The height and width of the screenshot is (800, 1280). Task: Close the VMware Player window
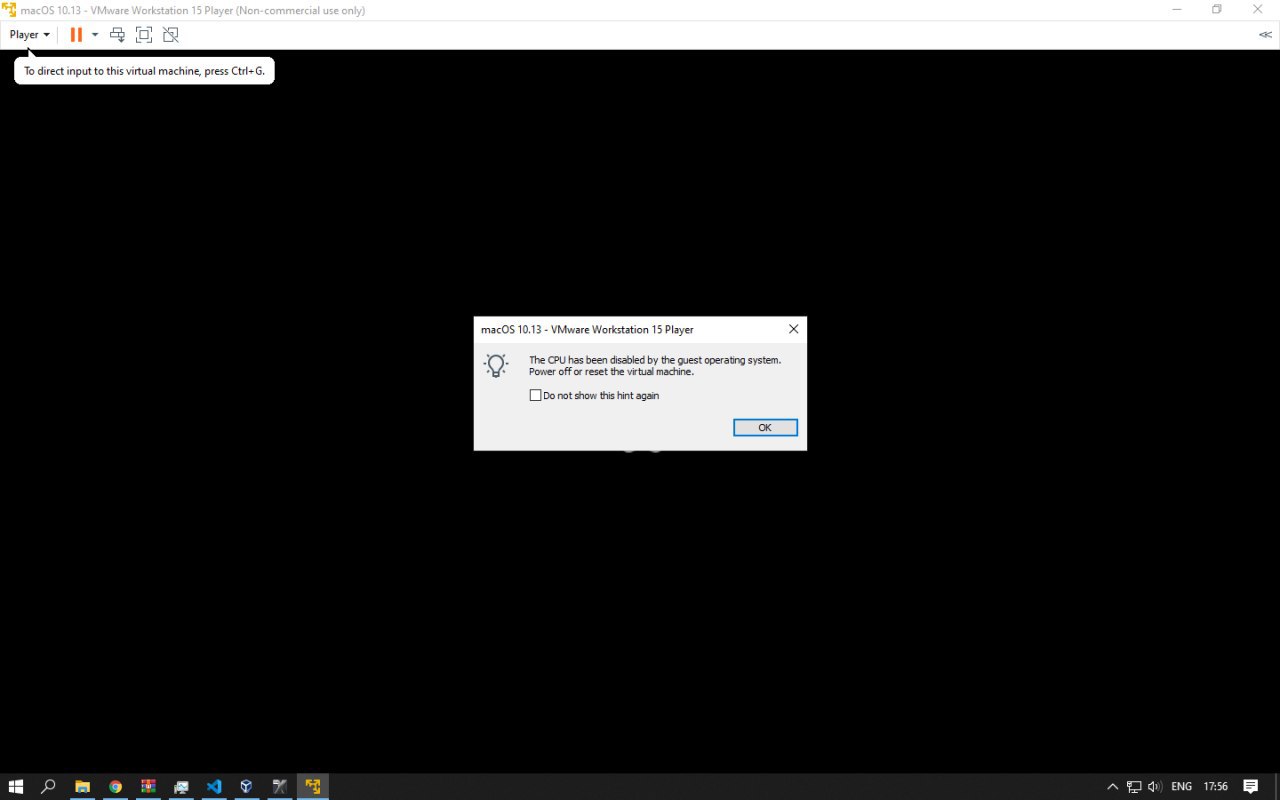[1257, 9]
